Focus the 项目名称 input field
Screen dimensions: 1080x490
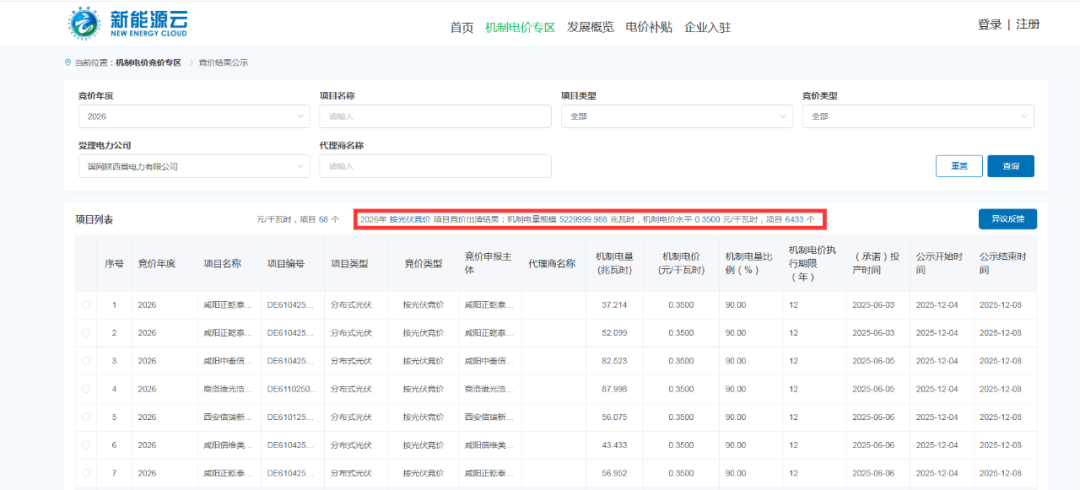[x=435, y=117]
